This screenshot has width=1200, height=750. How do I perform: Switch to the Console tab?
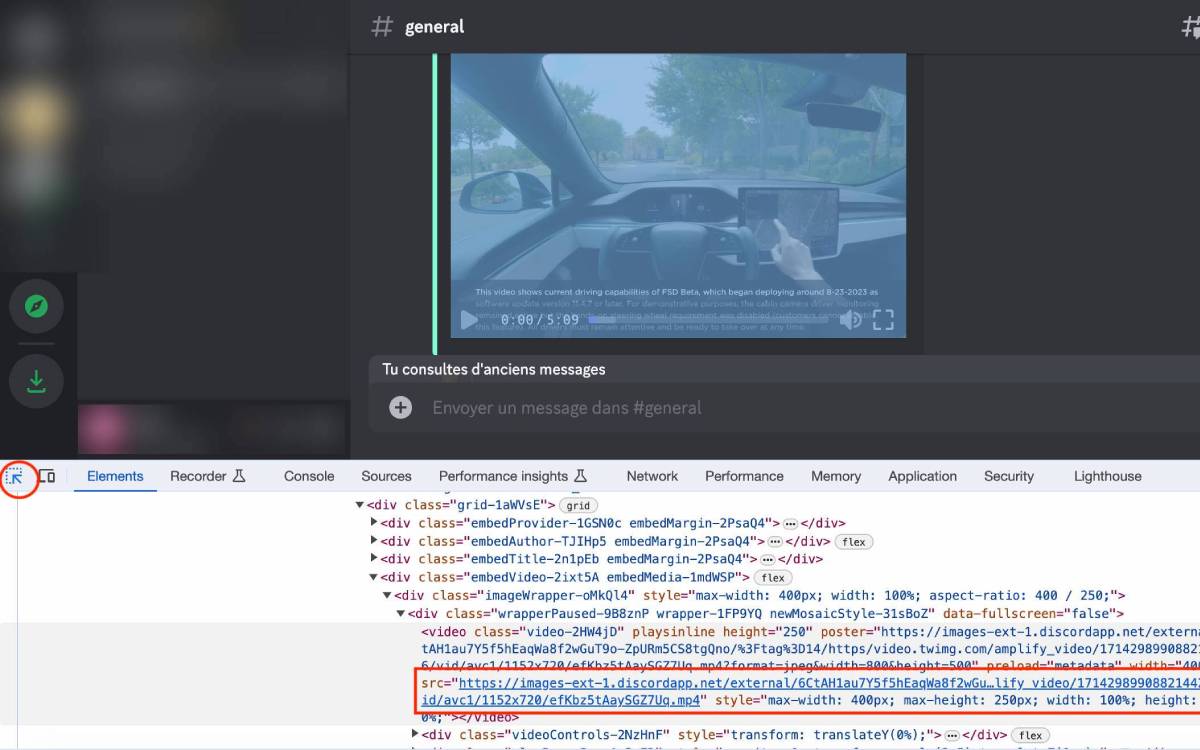click(309, 476)
